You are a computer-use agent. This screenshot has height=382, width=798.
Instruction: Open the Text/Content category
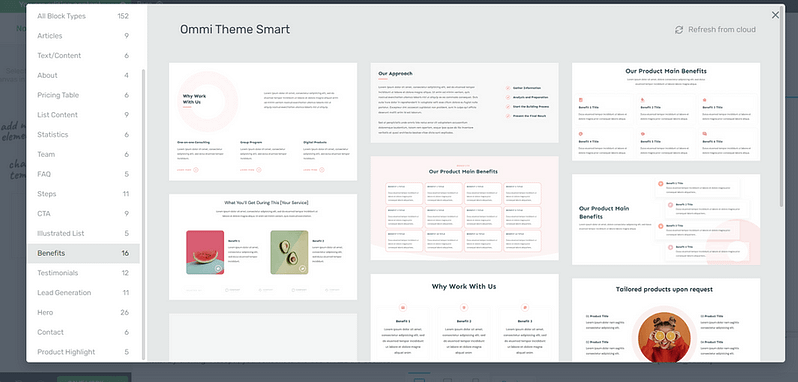[83, 55]
